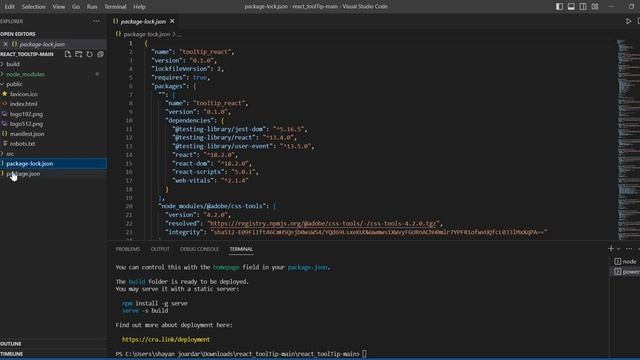Click "lockfileVersion" key in editor
The height and width of the screenshot is (360, 640).
181,69
